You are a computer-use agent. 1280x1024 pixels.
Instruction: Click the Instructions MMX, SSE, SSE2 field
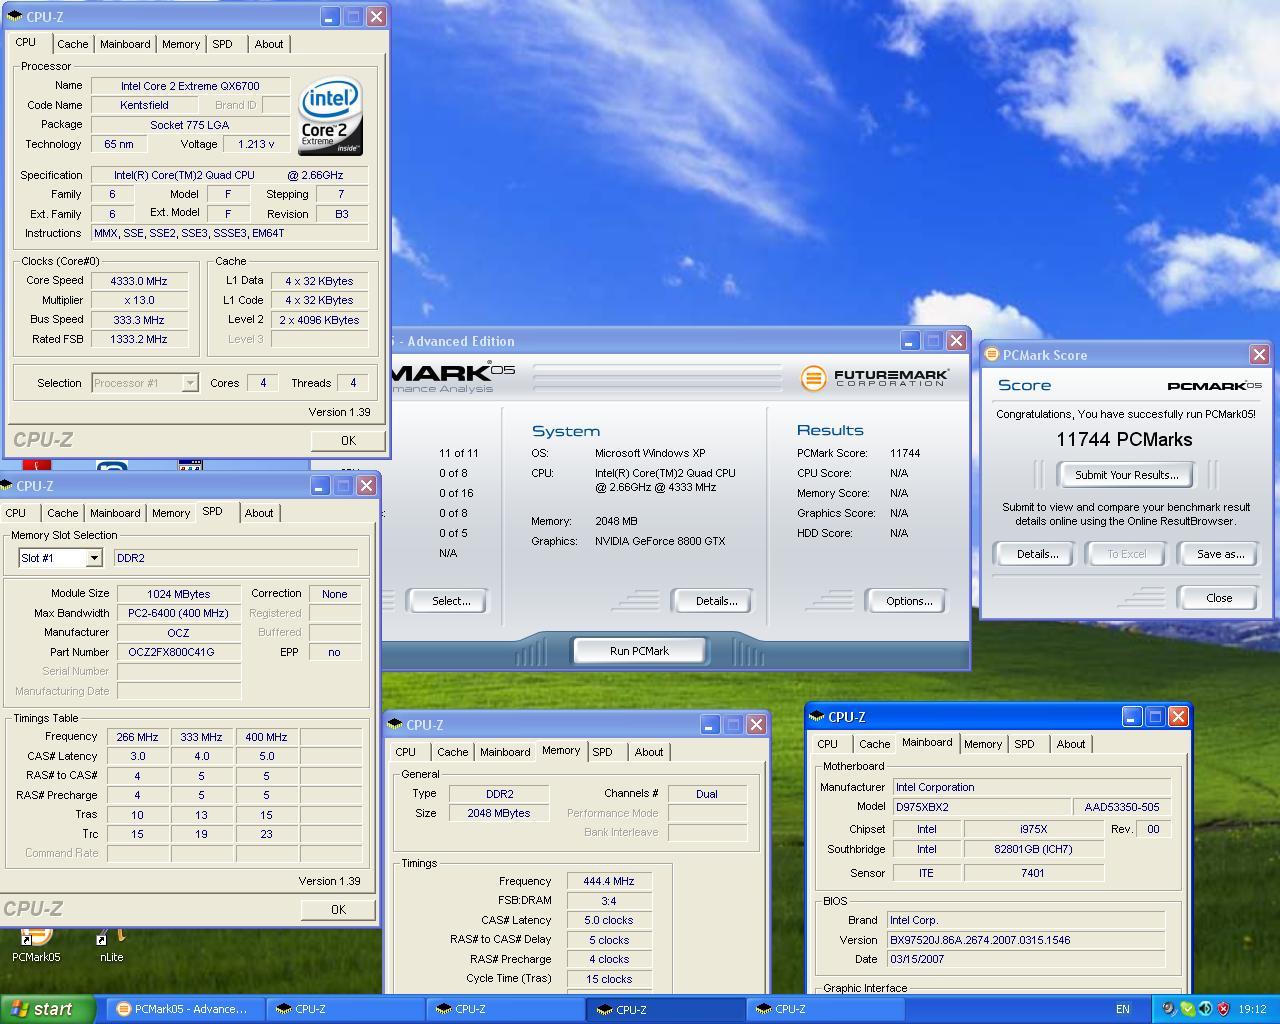(229, 234)
